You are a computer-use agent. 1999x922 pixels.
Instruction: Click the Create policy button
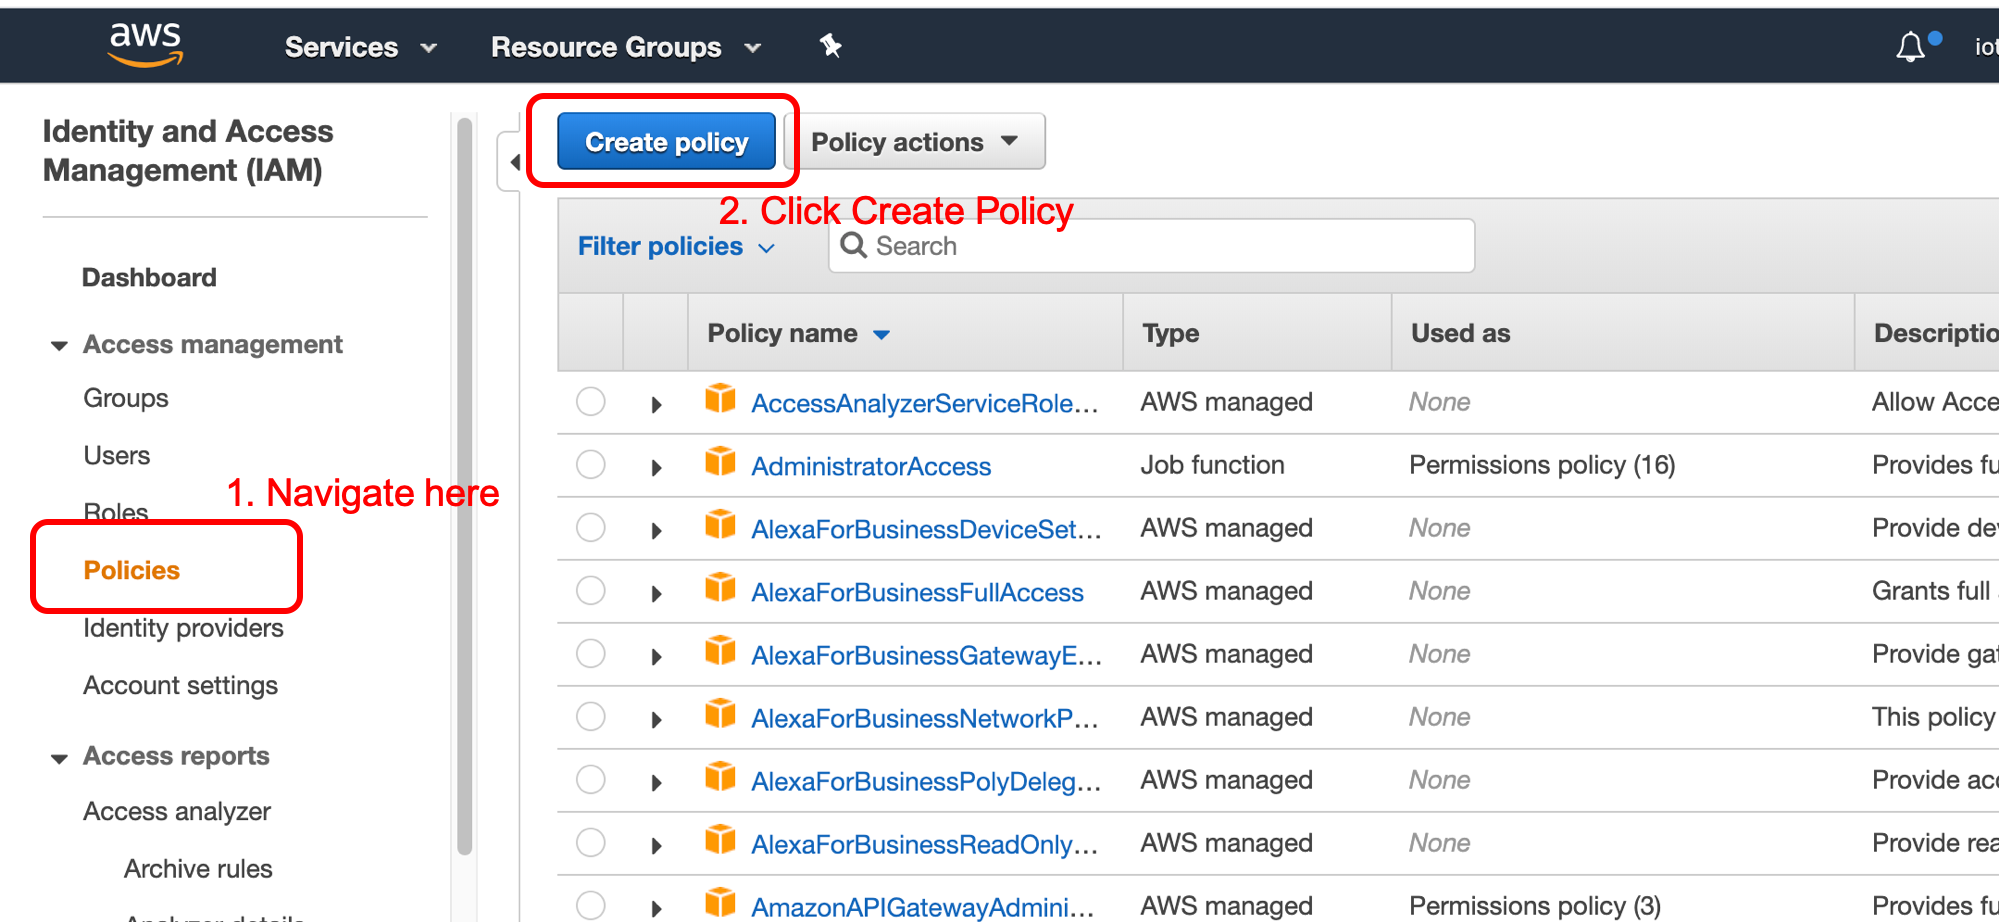click(666, 141)
